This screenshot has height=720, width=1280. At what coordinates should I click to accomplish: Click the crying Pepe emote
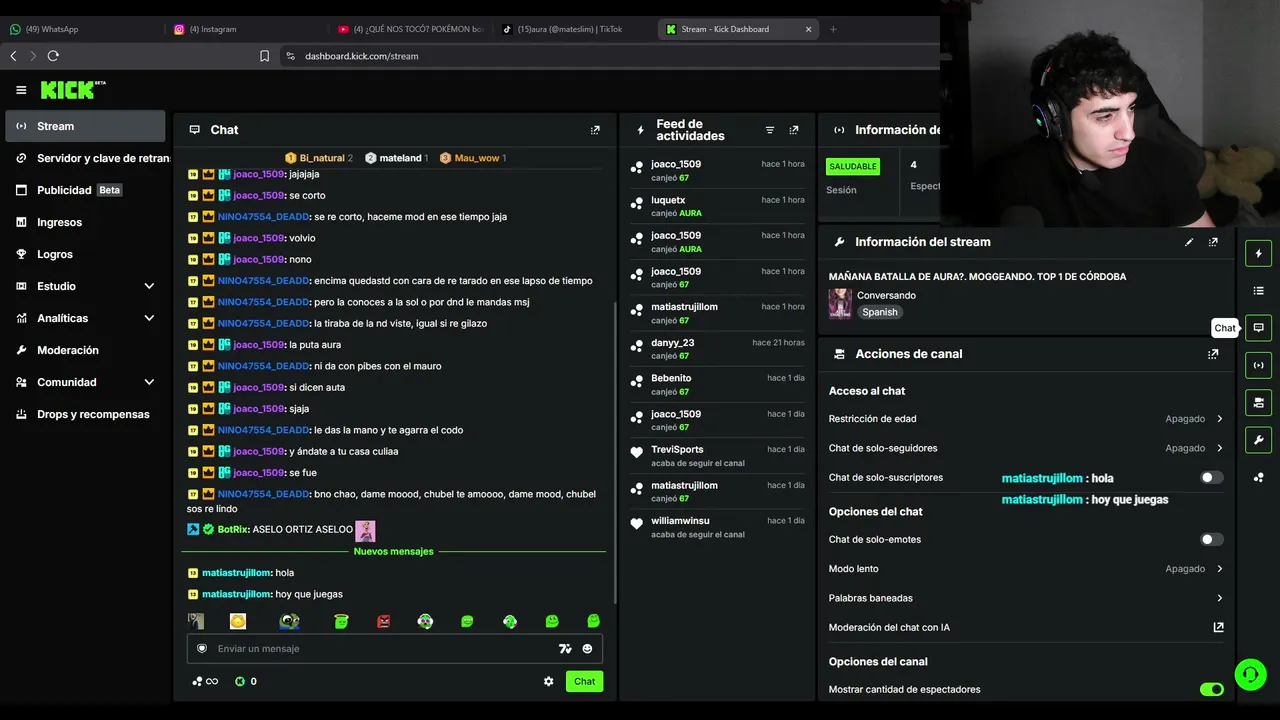(289, 621)
